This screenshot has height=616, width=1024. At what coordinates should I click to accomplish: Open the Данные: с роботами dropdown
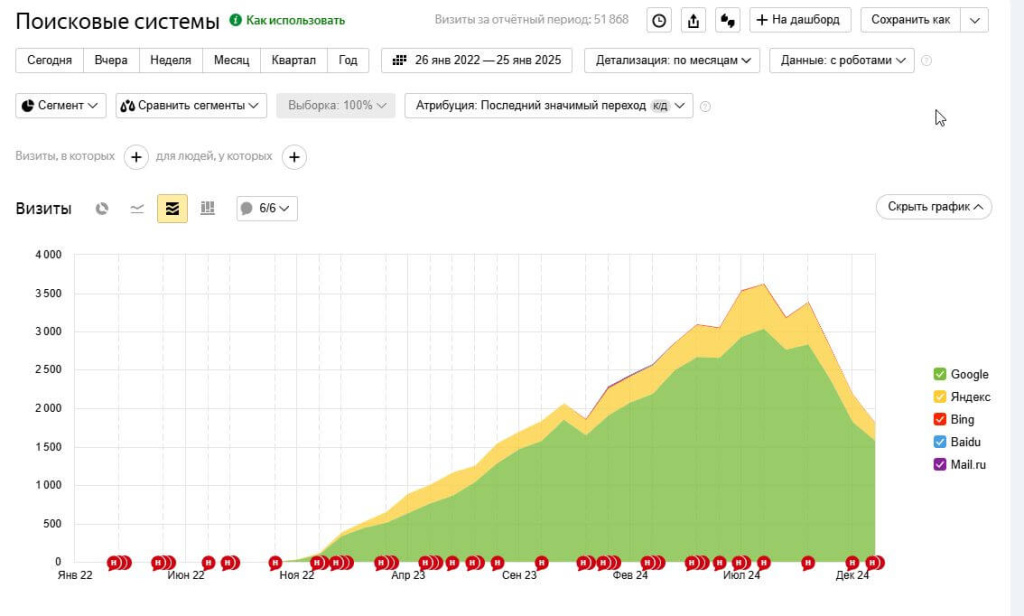coord(842,60)
